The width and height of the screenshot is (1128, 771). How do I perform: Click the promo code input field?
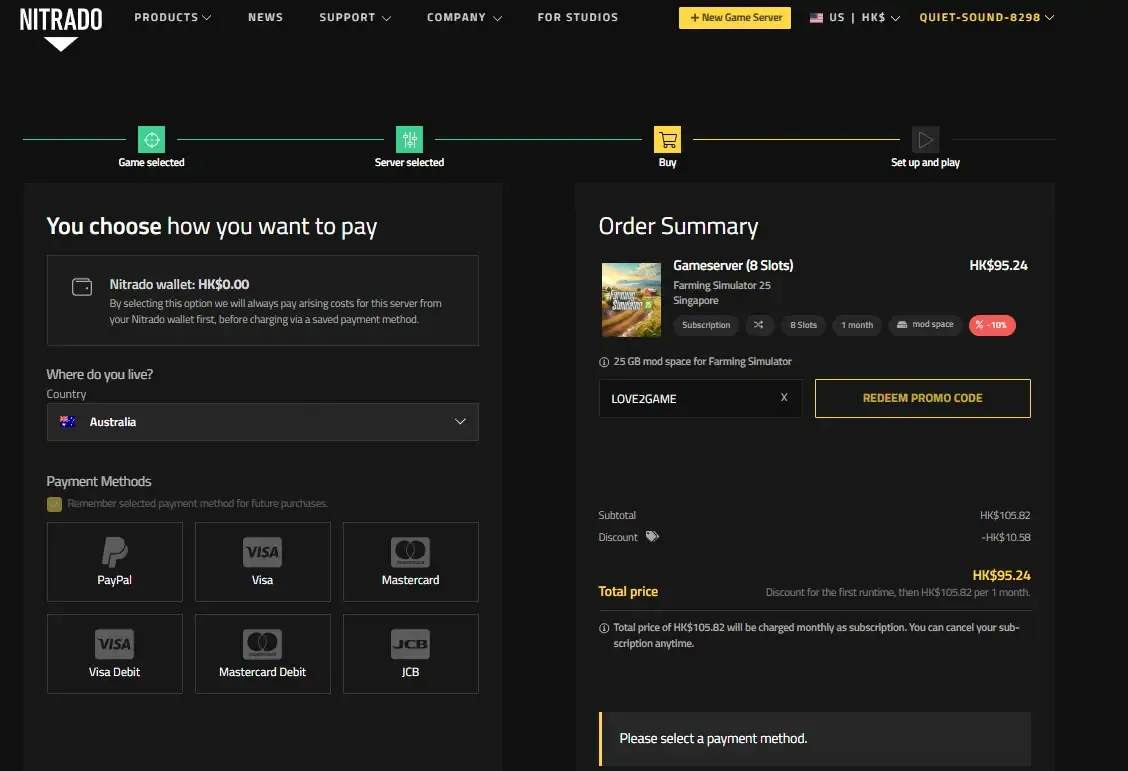[690, 398]
